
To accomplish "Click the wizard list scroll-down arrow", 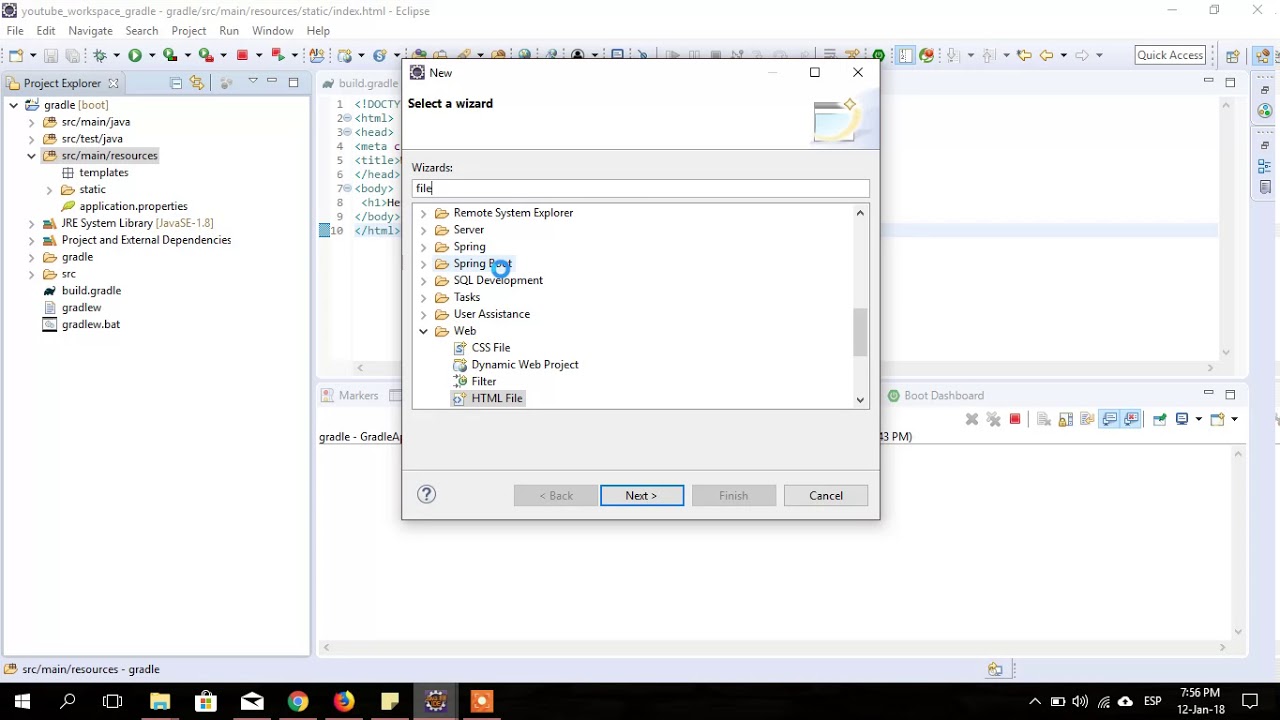I will (x=860, y=400).
